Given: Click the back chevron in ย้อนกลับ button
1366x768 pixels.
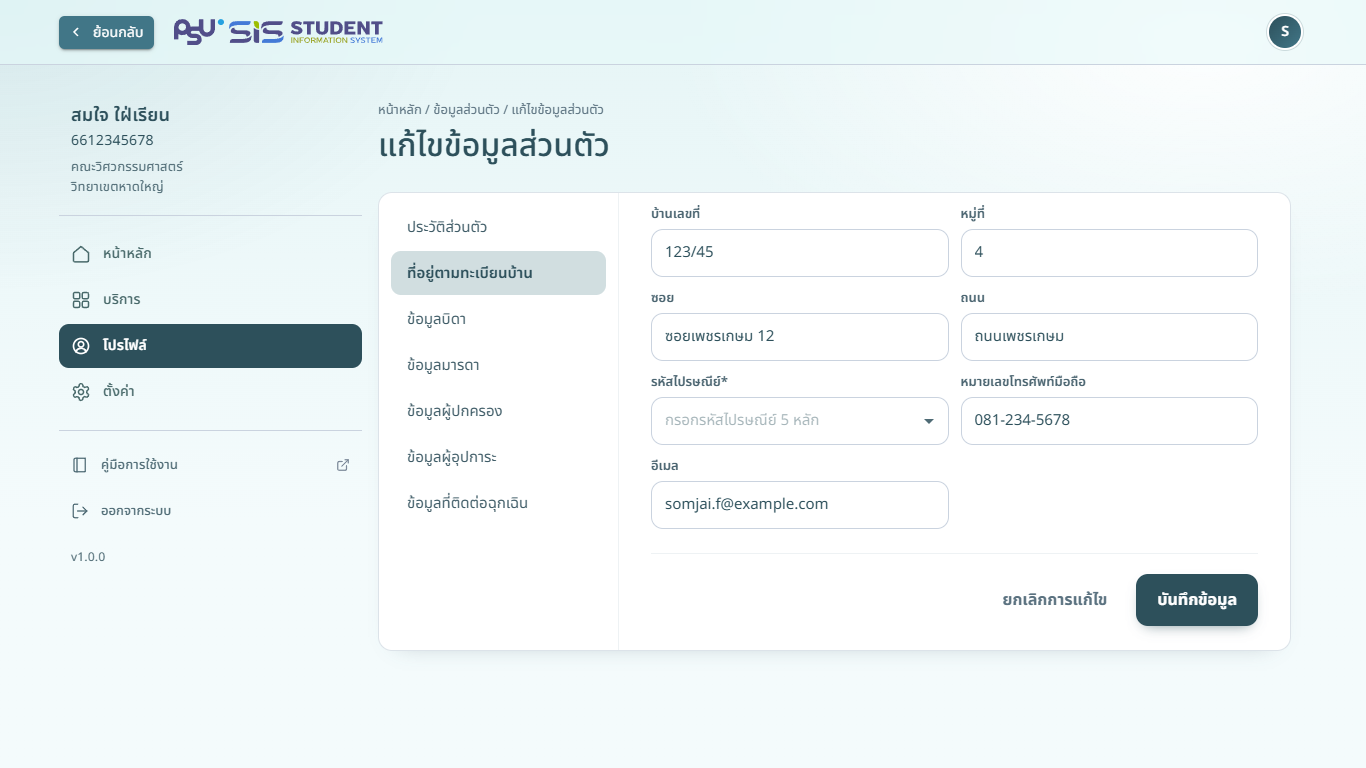Looking at the screenshot, I should pos(75,32).
